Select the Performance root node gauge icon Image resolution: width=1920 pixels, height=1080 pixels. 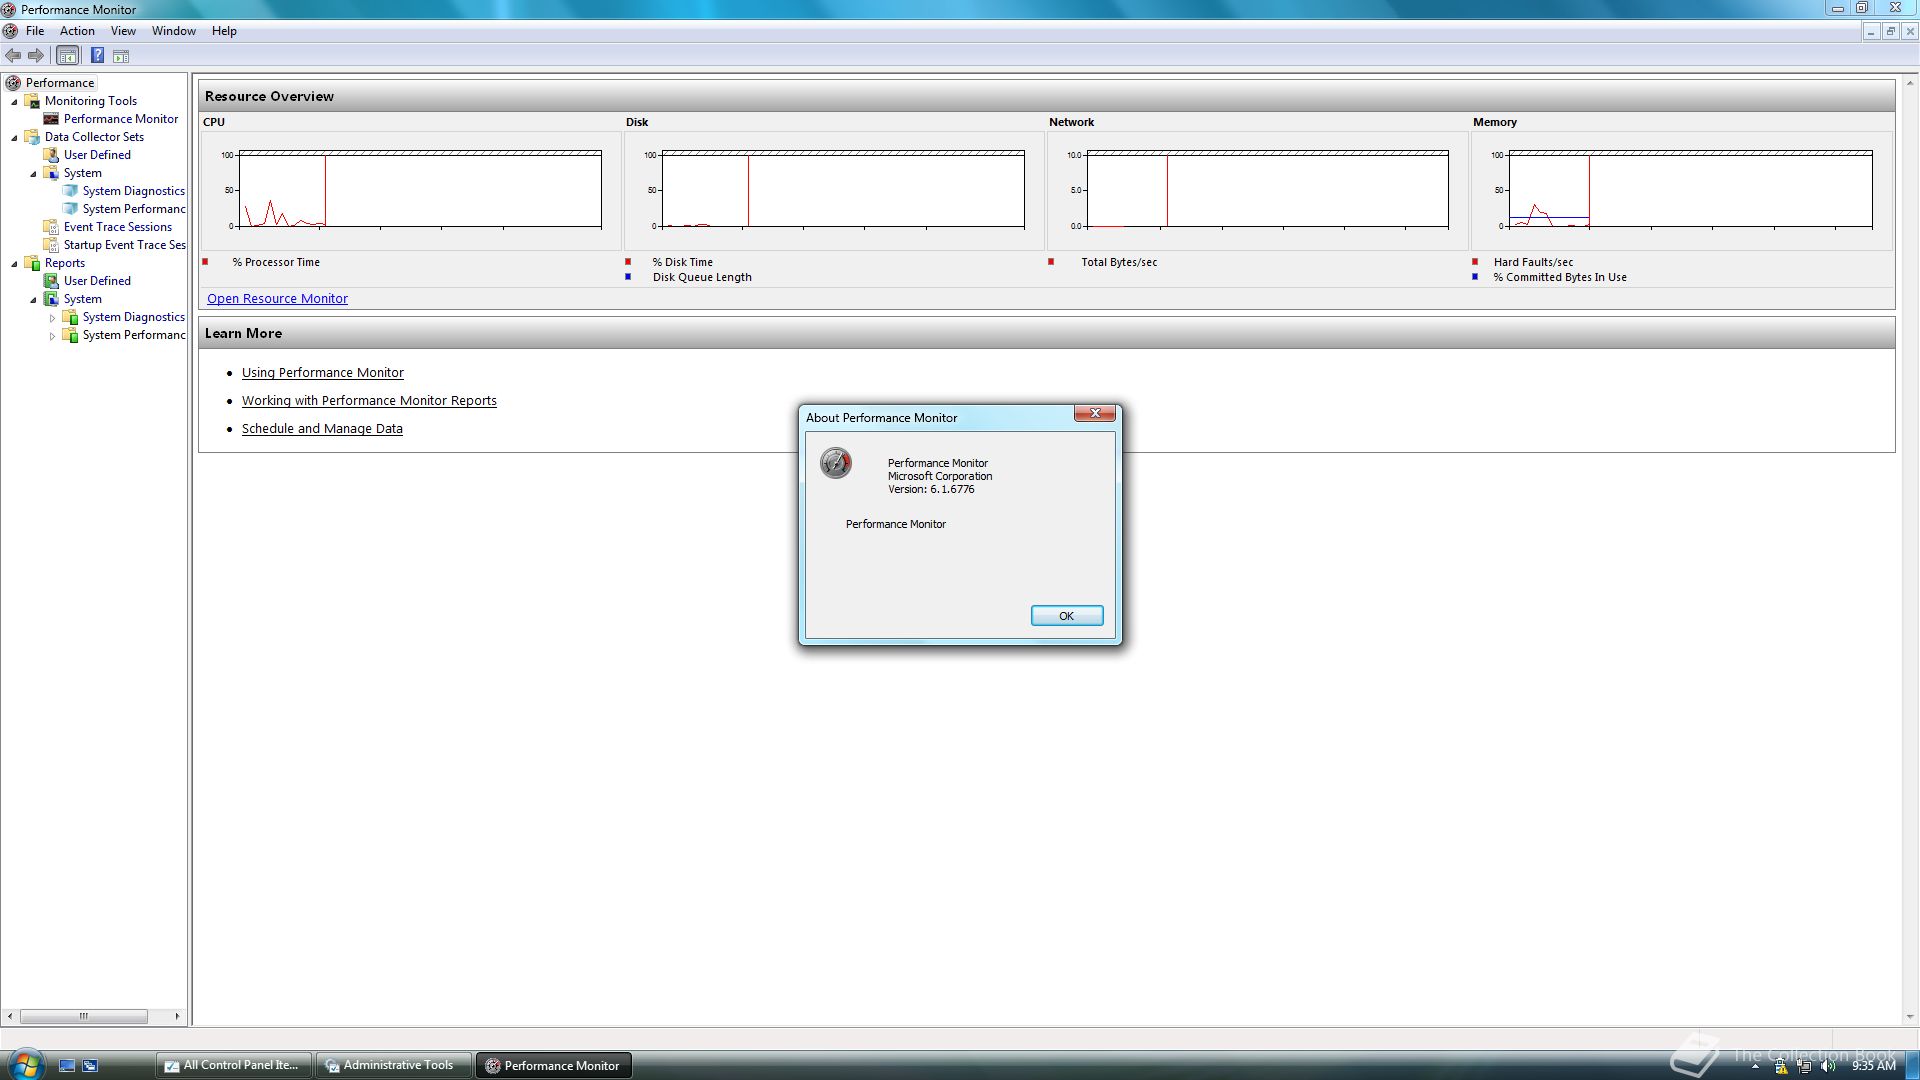13,83
